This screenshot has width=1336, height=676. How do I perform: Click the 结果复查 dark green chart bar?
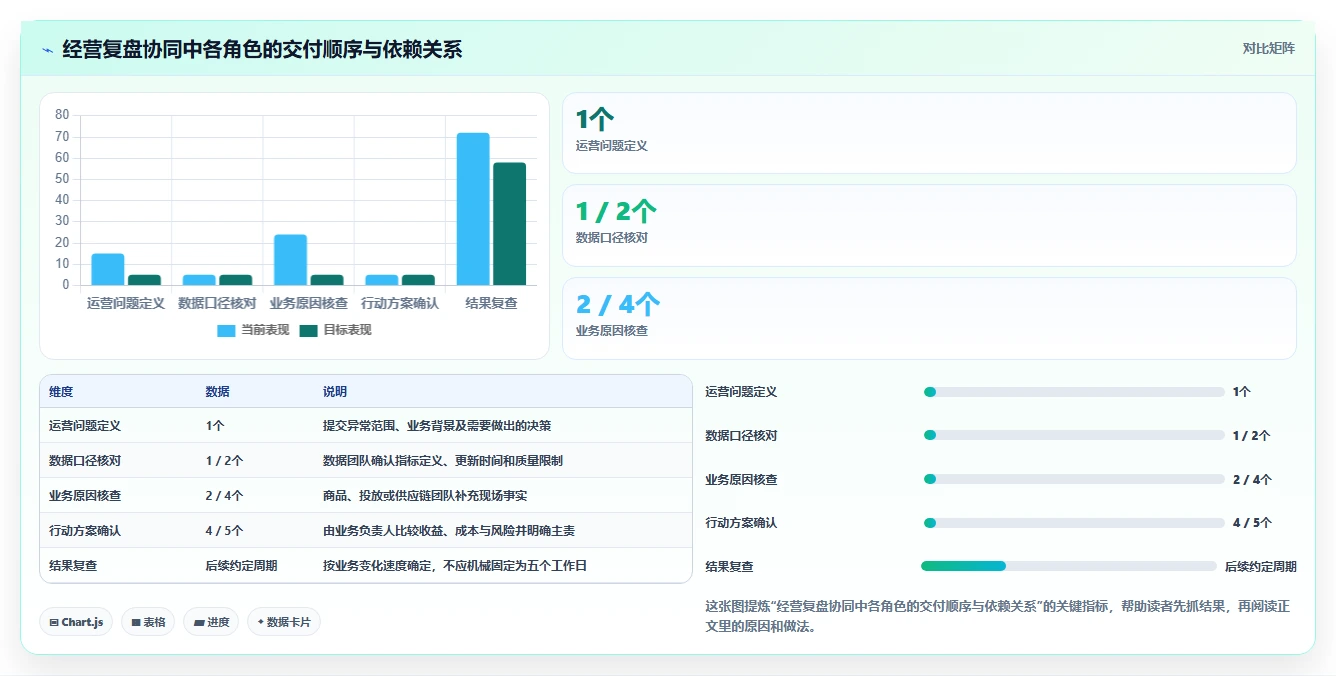click(509, 224)
